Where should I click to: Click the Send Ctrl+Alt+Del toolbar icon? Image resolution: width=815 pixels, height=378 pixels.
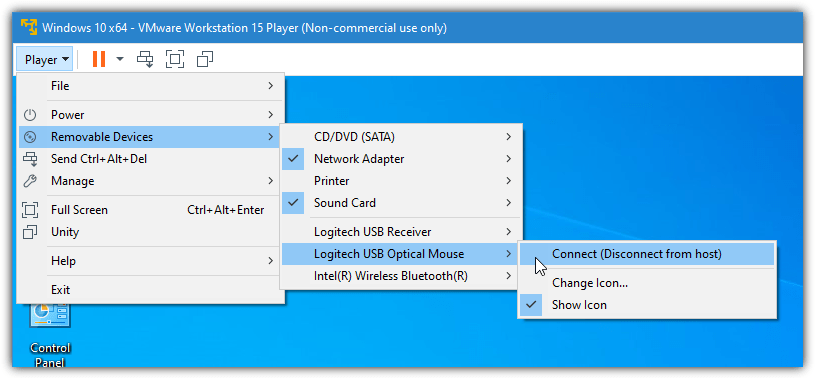[x=145, y=59]
